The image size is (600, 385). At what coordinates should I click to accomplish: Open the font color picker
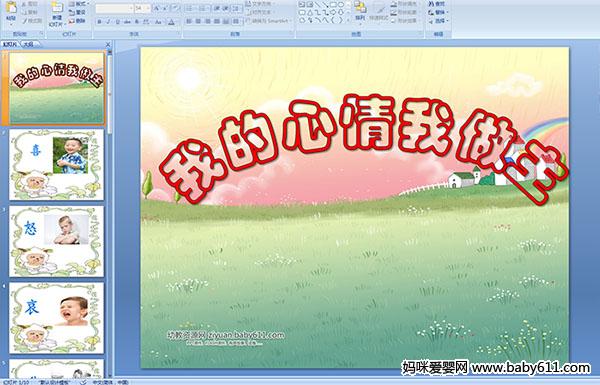(x=172, y=22)
